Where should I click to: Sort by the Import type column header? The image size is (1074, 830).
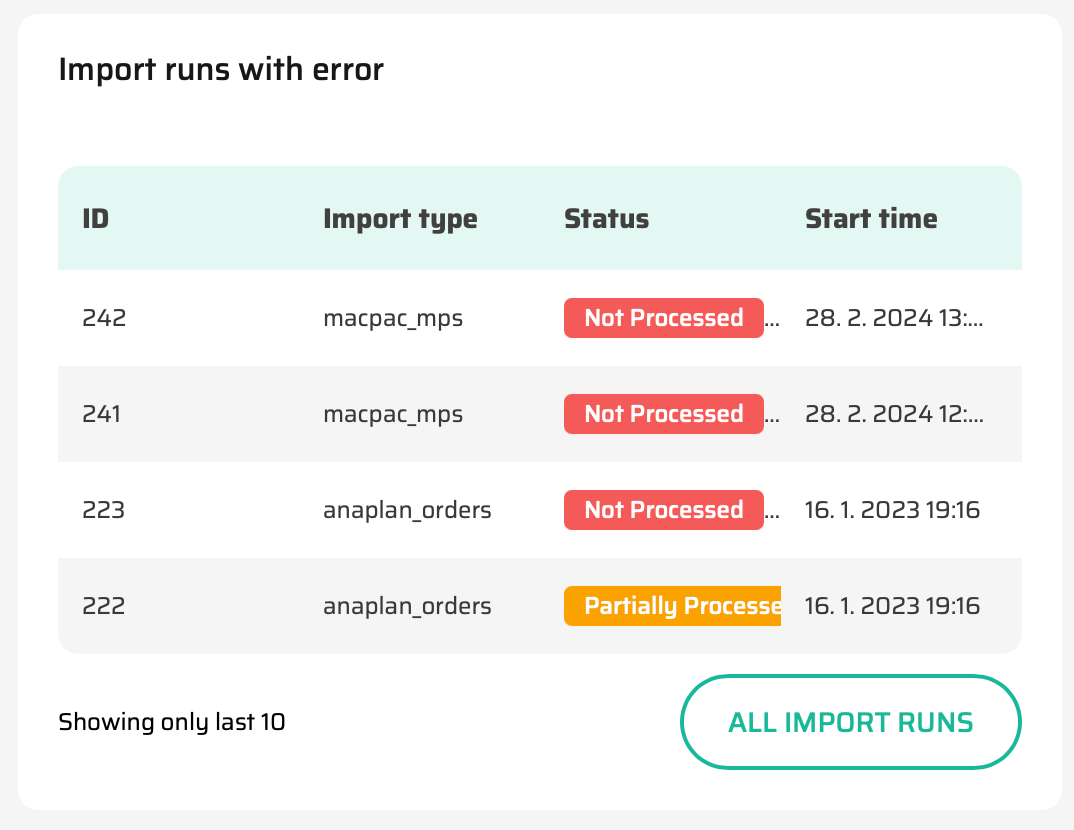400,219
